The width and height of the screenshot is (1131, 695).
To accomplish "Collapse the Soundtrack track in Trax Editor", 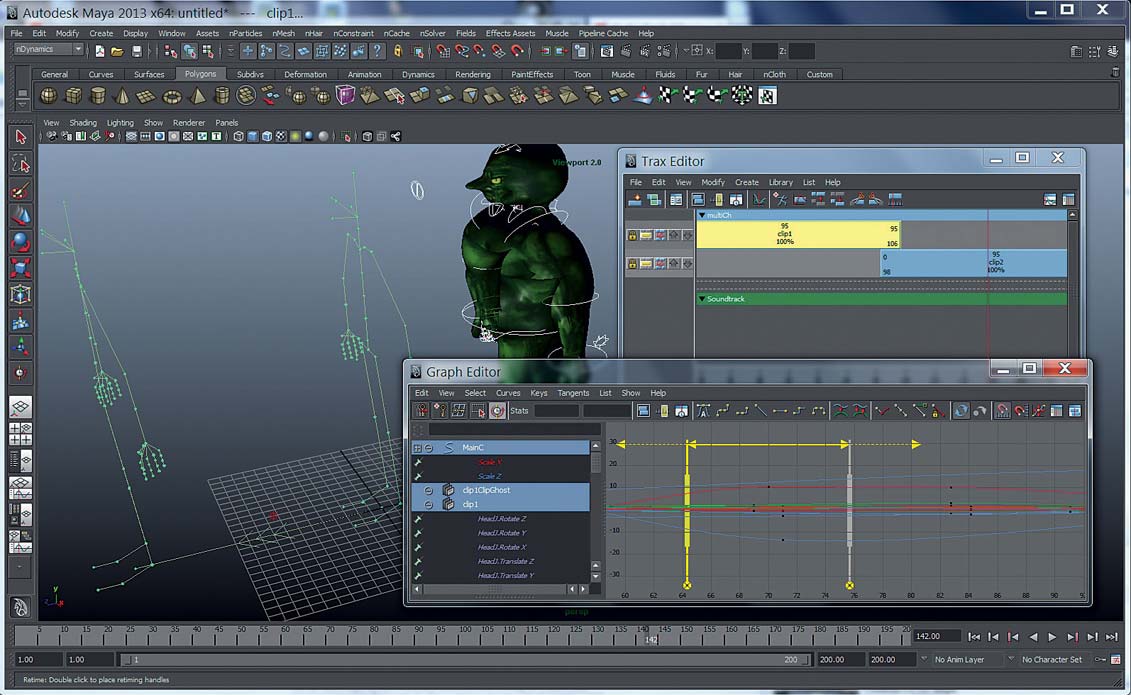I will [702, 298].
